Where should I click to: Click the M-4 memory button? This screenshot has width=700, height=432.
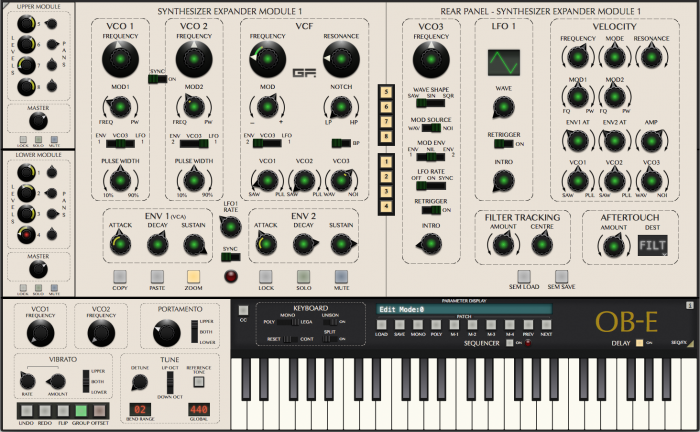tap(509, 324)
